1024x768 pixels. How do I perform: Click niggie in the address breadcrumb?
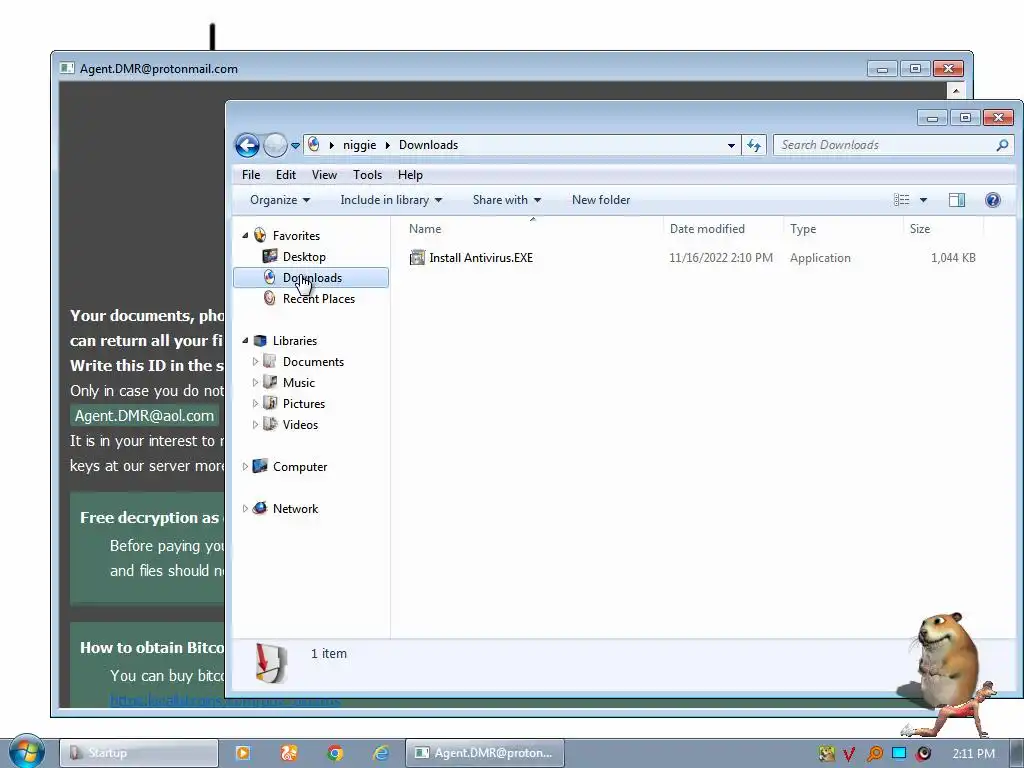(359, 145)
